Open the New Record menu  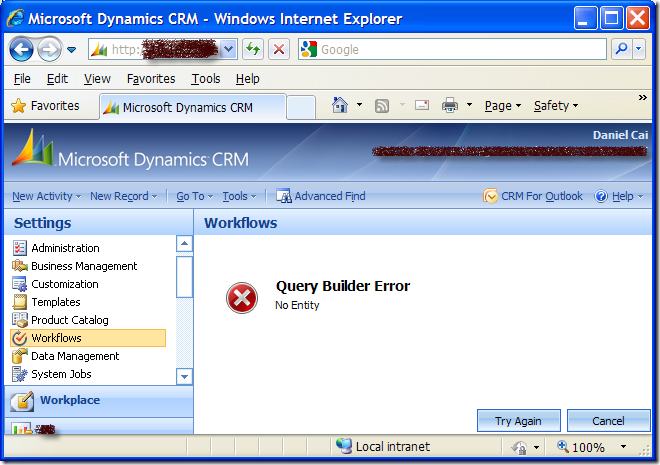(x=123, y=196)
